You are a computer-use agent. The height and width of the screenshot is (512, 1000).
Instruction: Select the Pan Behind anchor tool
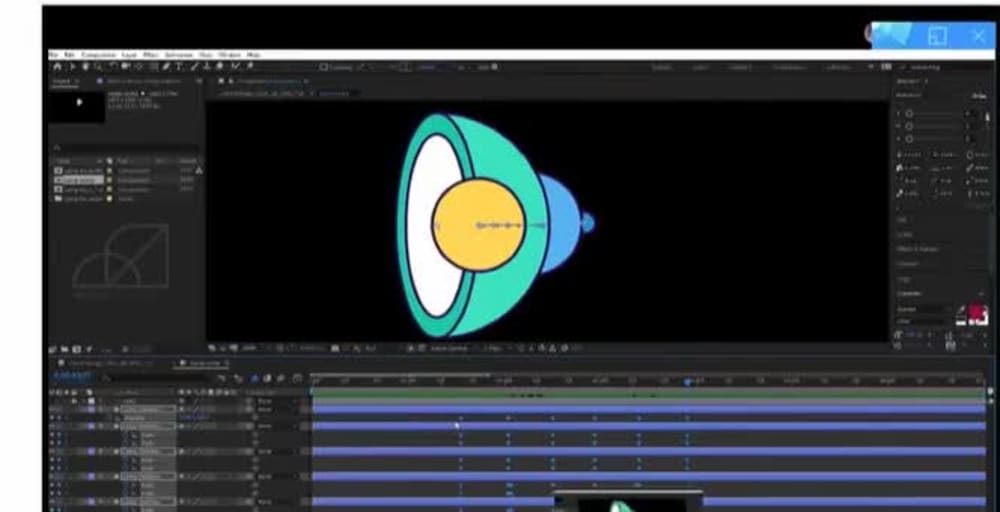[x=138, y=66]
